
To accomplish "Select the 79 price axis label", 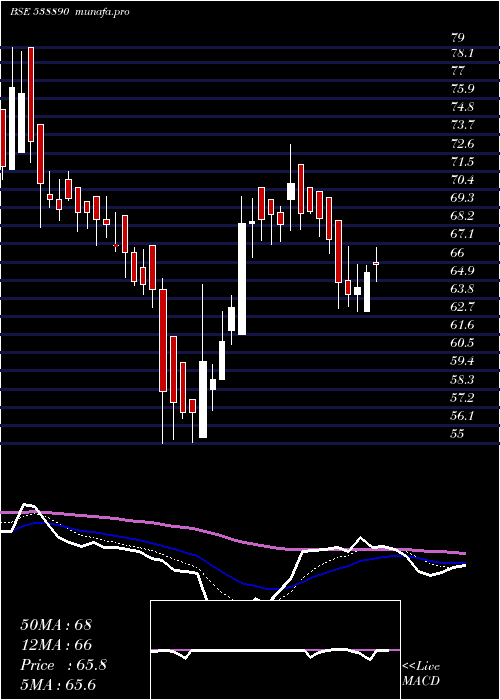I will tap(458, 36).
